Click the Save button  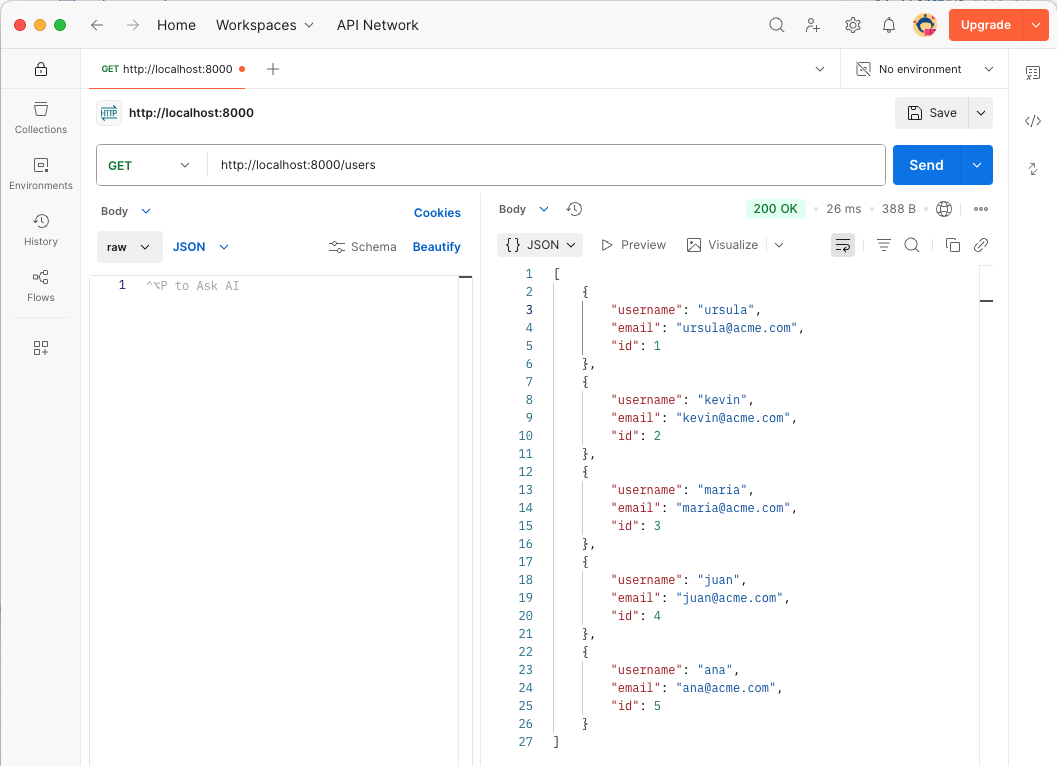point(932,113)
